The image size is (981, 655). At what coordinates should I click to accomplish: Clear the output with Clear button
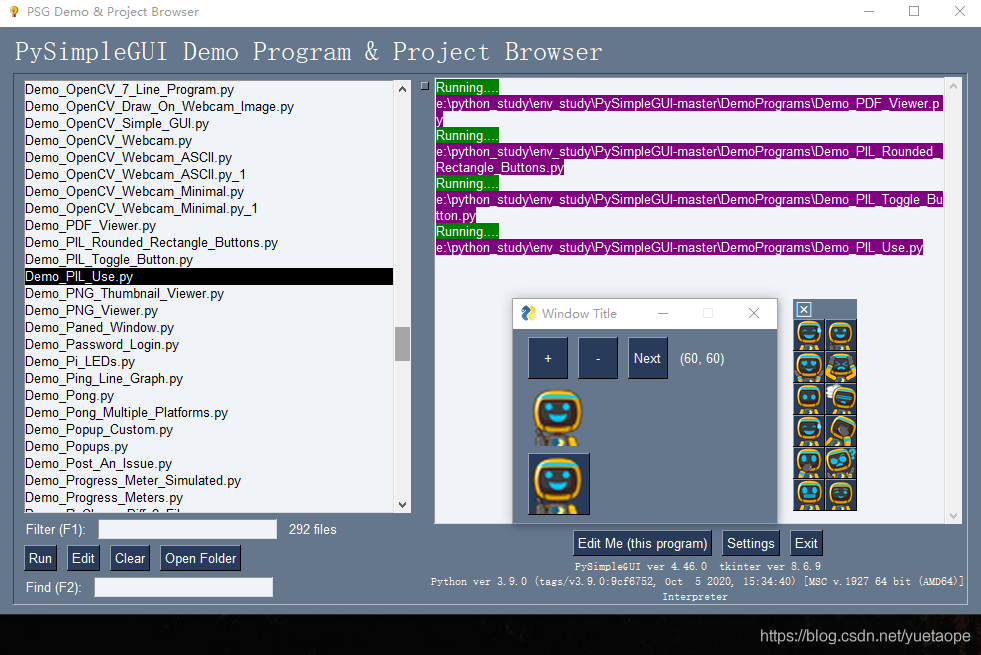tap(130, 558)
